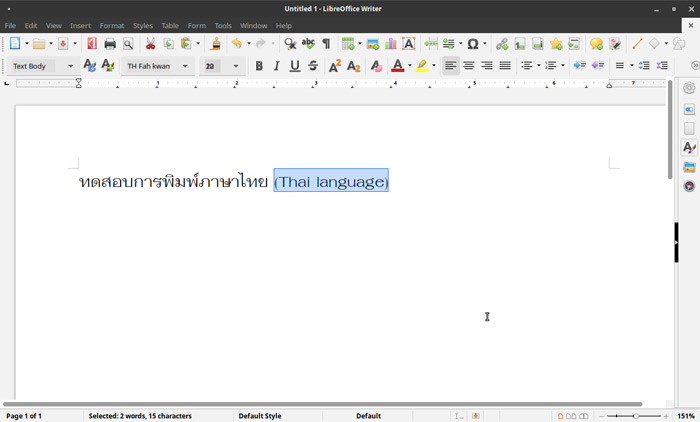Toggle formatting marks with the pilcrow button
Image resolution: width=700 pixels, height=422 pixels.
[x=326, y=44]
